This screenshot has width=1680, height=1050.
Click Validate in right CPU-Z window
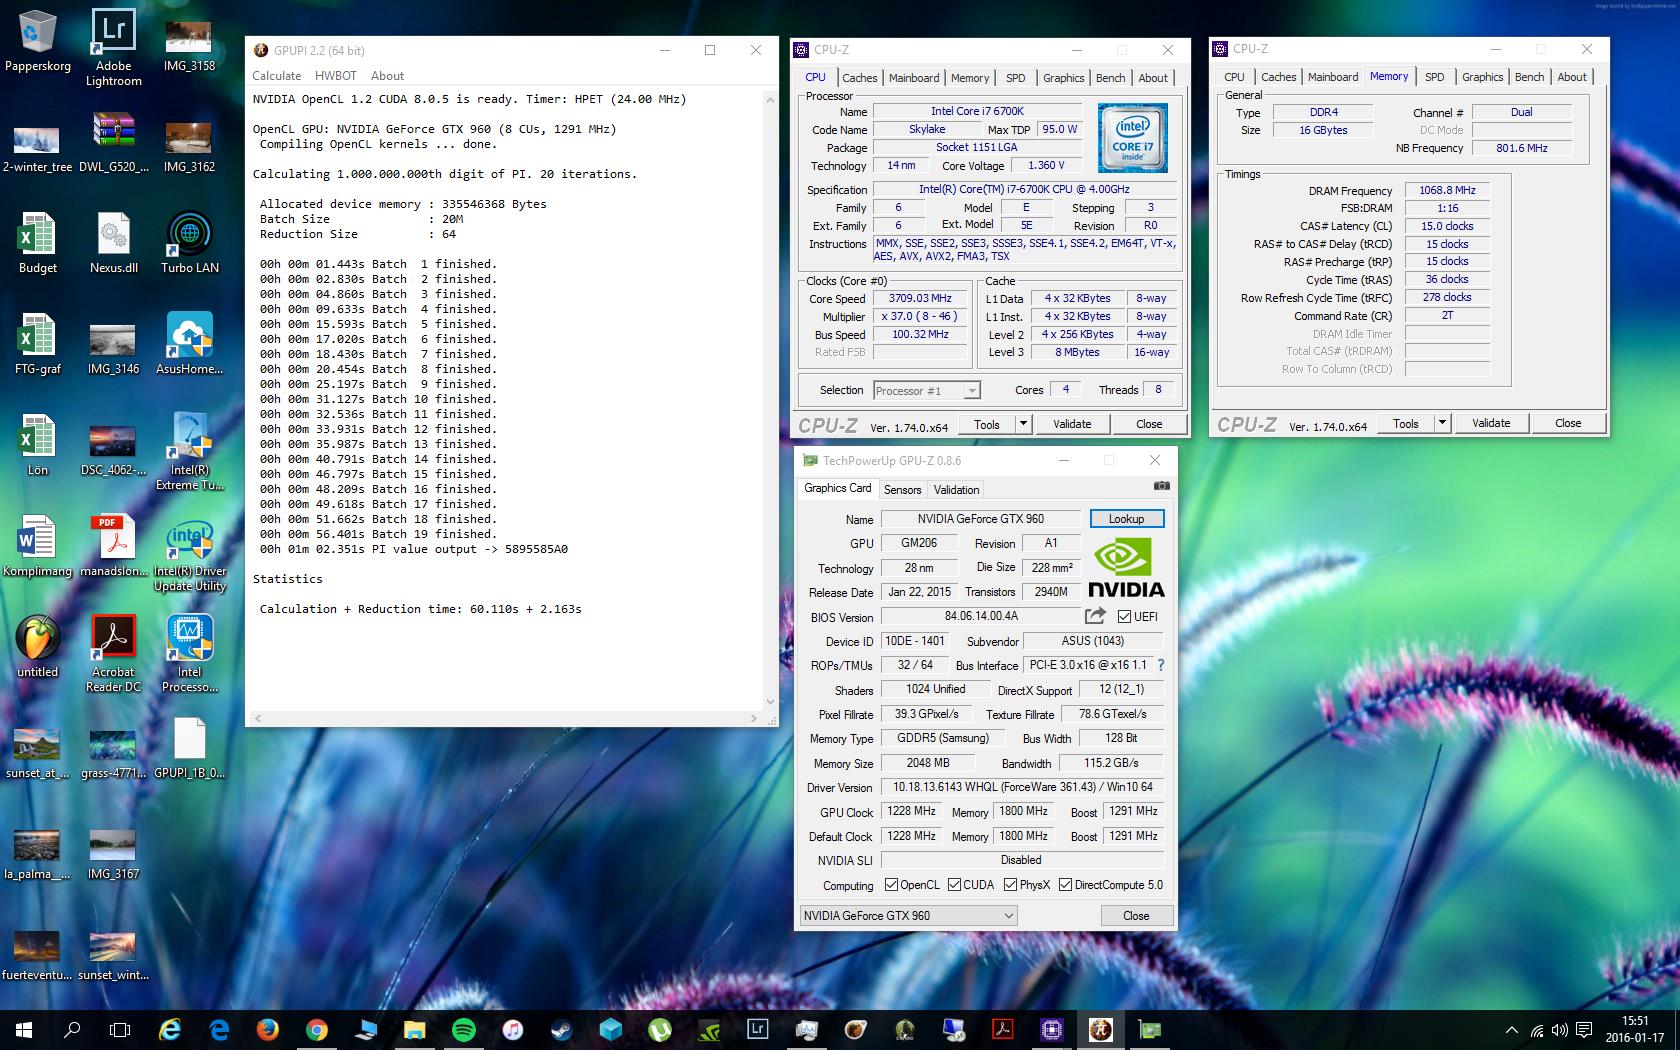point(1491,423)
